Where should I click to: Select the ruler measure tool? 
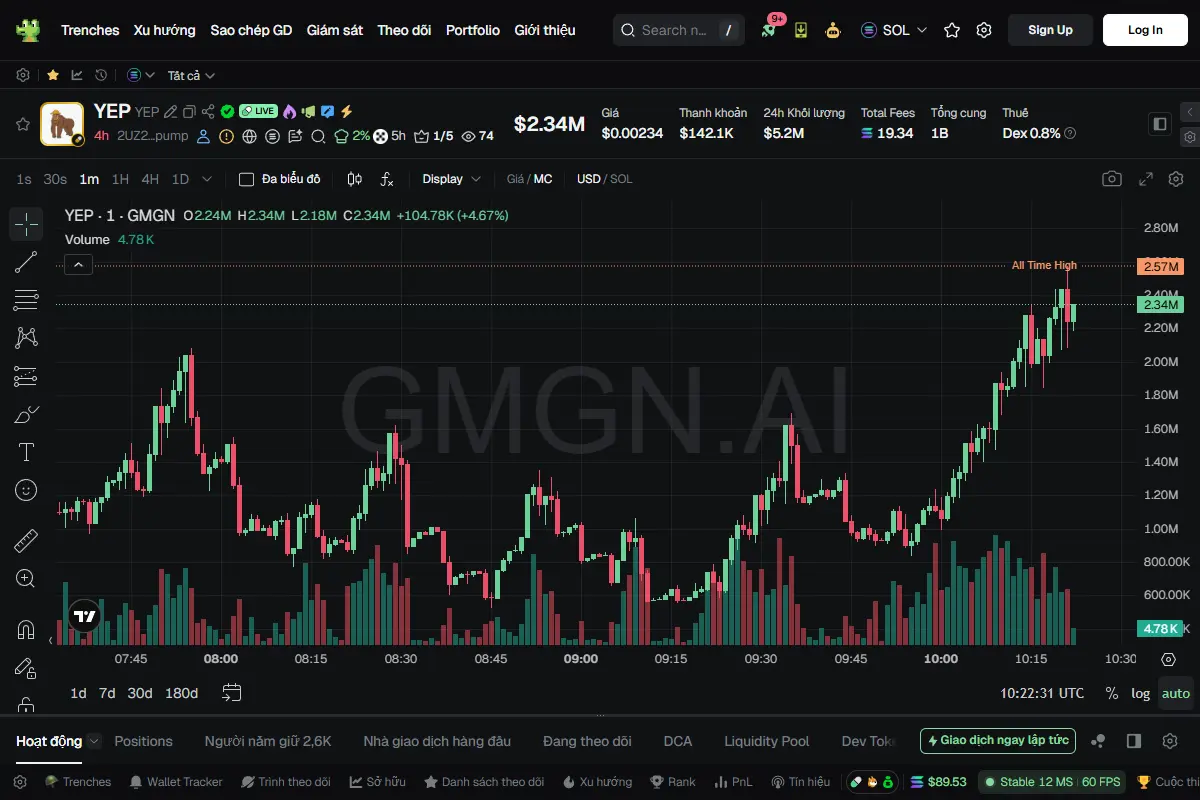[26, 541]
